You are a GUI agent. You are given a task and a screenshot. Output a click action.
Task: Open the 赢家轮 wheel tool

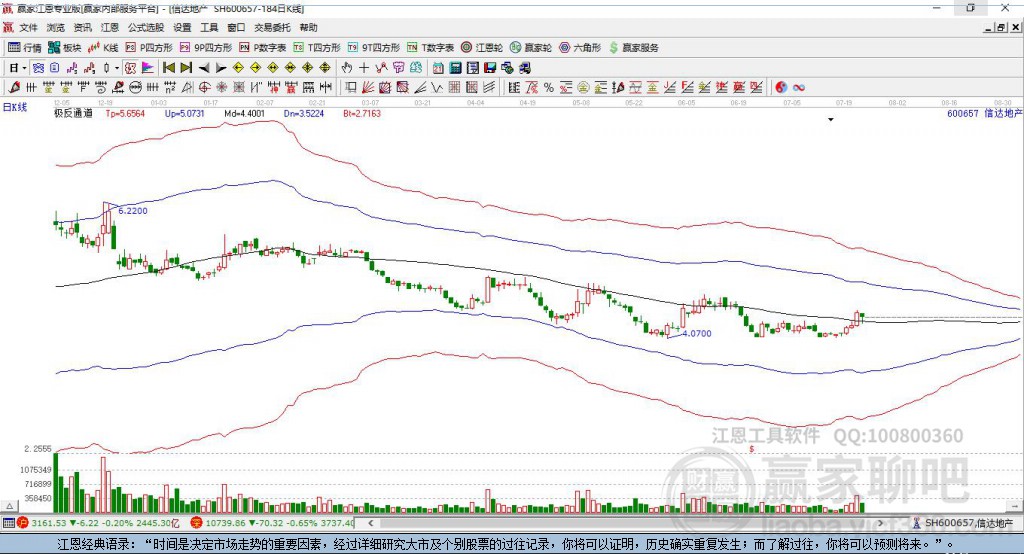click(530, 48)
